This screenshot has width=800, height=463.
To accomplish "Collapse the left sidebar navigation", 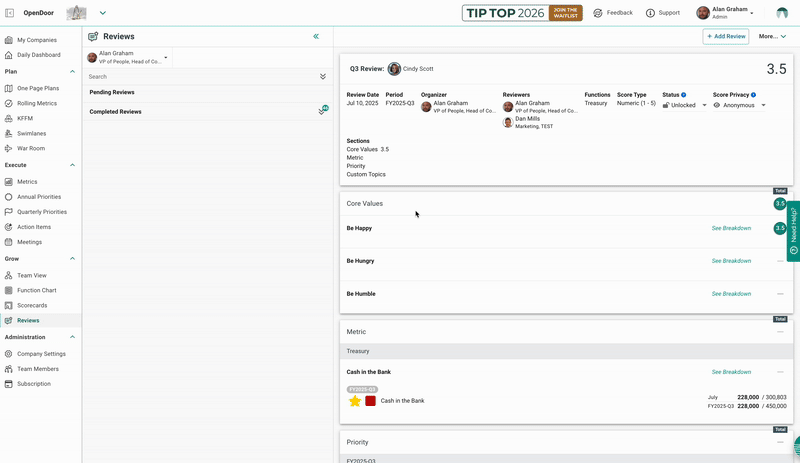I will [x=9, y=13].
